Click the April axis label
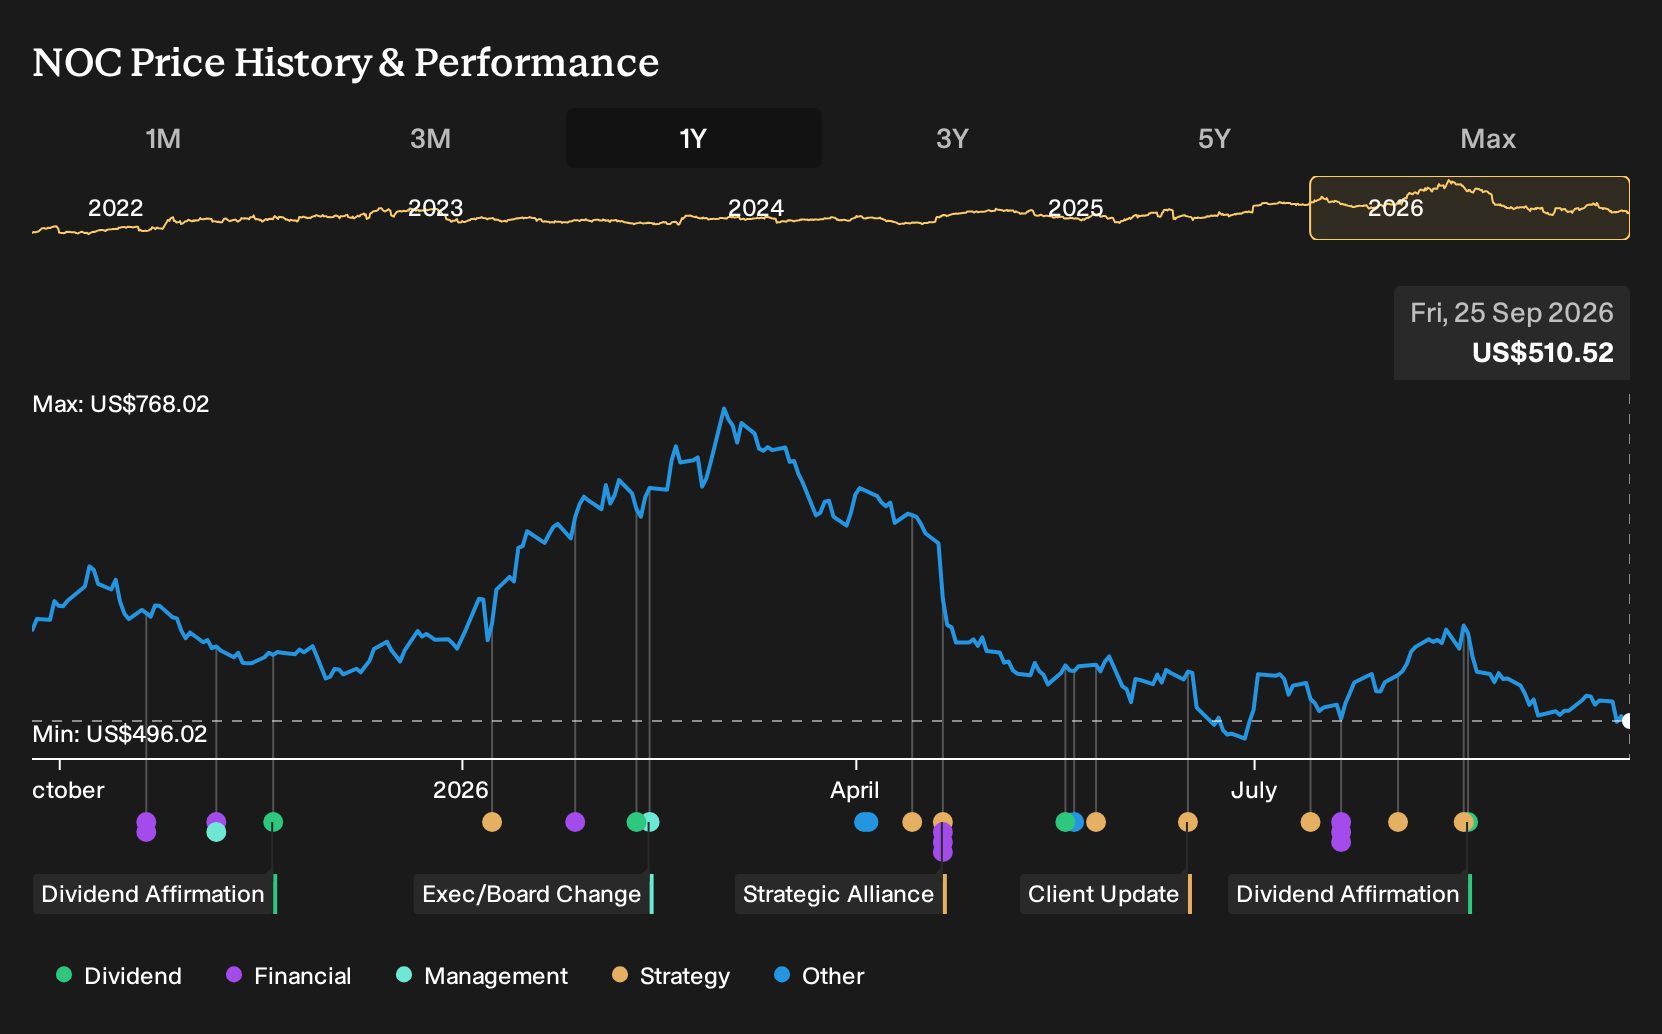This screenshot has width=1662, height=1034. pyautogui.click(x=855, y=790)
